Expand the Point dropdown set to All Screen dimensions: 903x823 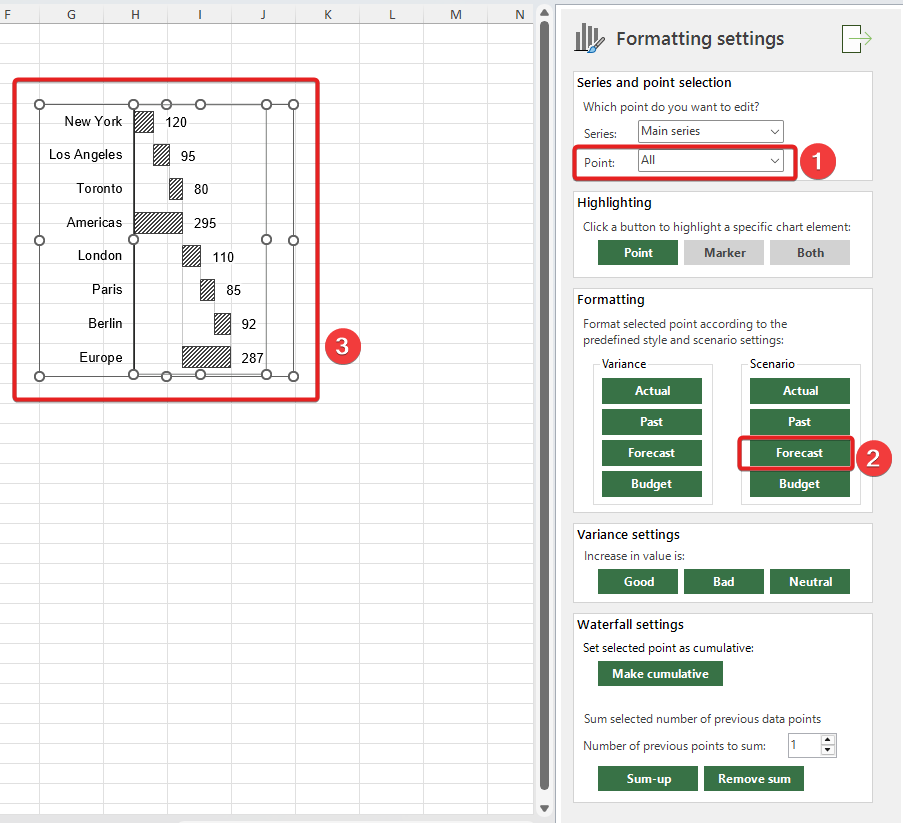(x=710, y=160)
